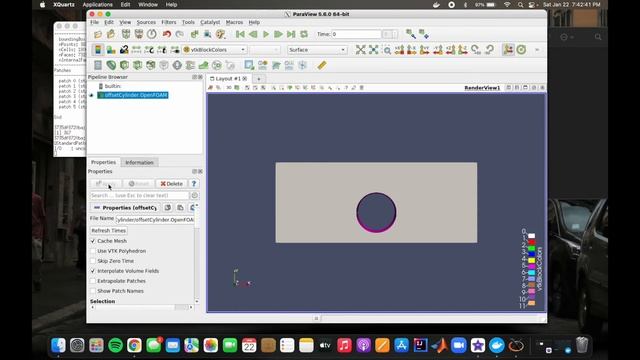This screenshot has height=360, width=640.
Task: Open the Macros menu
Action: (x=234, y=22)
